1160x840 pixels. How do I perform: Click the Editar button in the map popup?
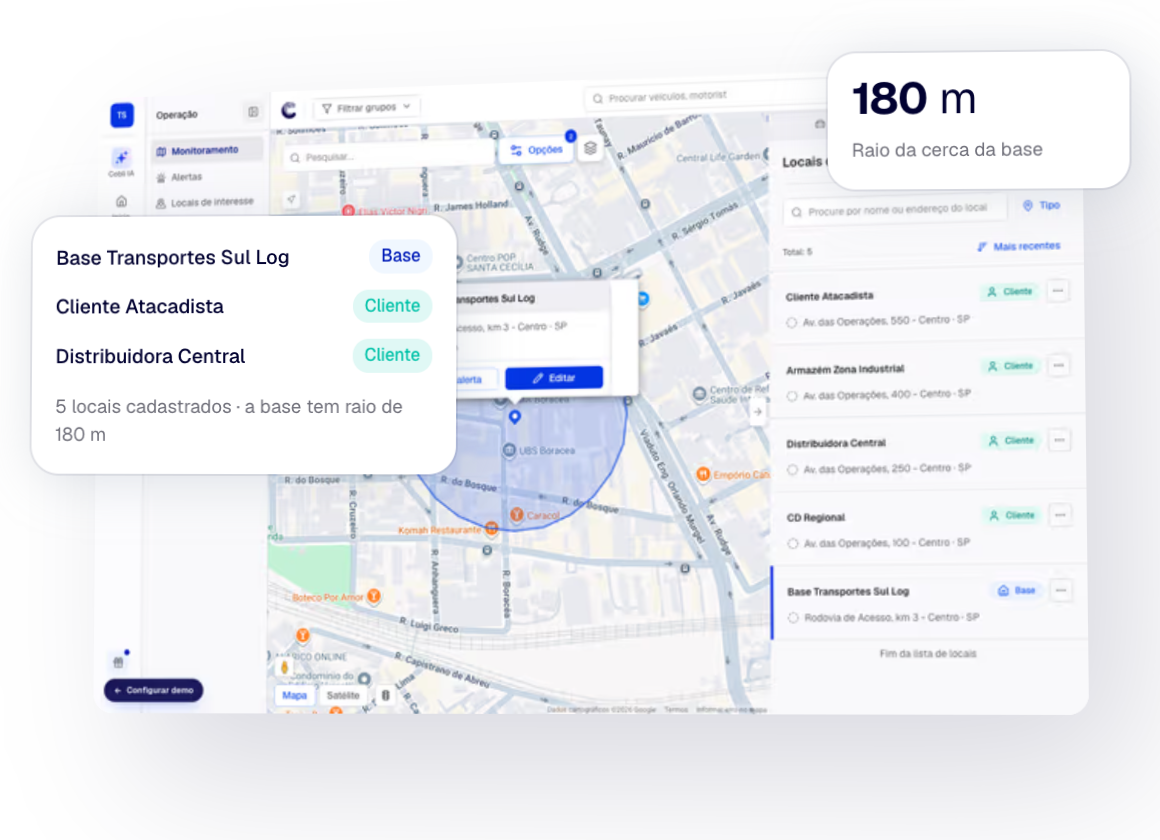(x=553, y=378)
